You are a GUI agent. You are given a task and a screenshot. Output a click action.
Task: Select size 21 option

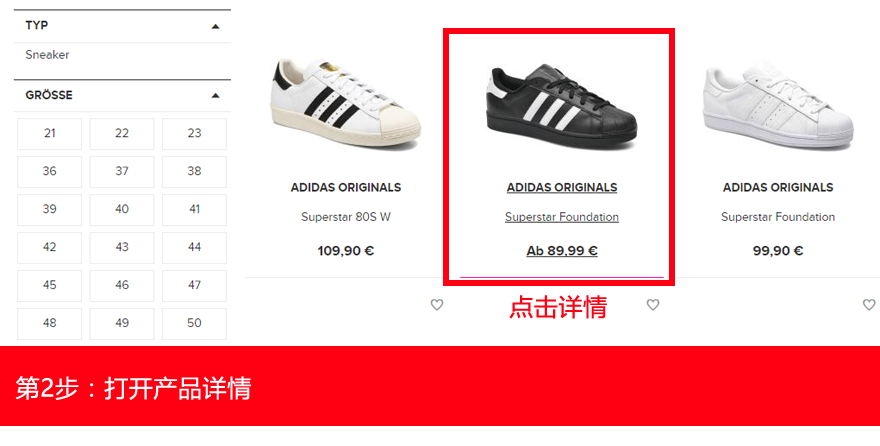(x=49, y=134)
